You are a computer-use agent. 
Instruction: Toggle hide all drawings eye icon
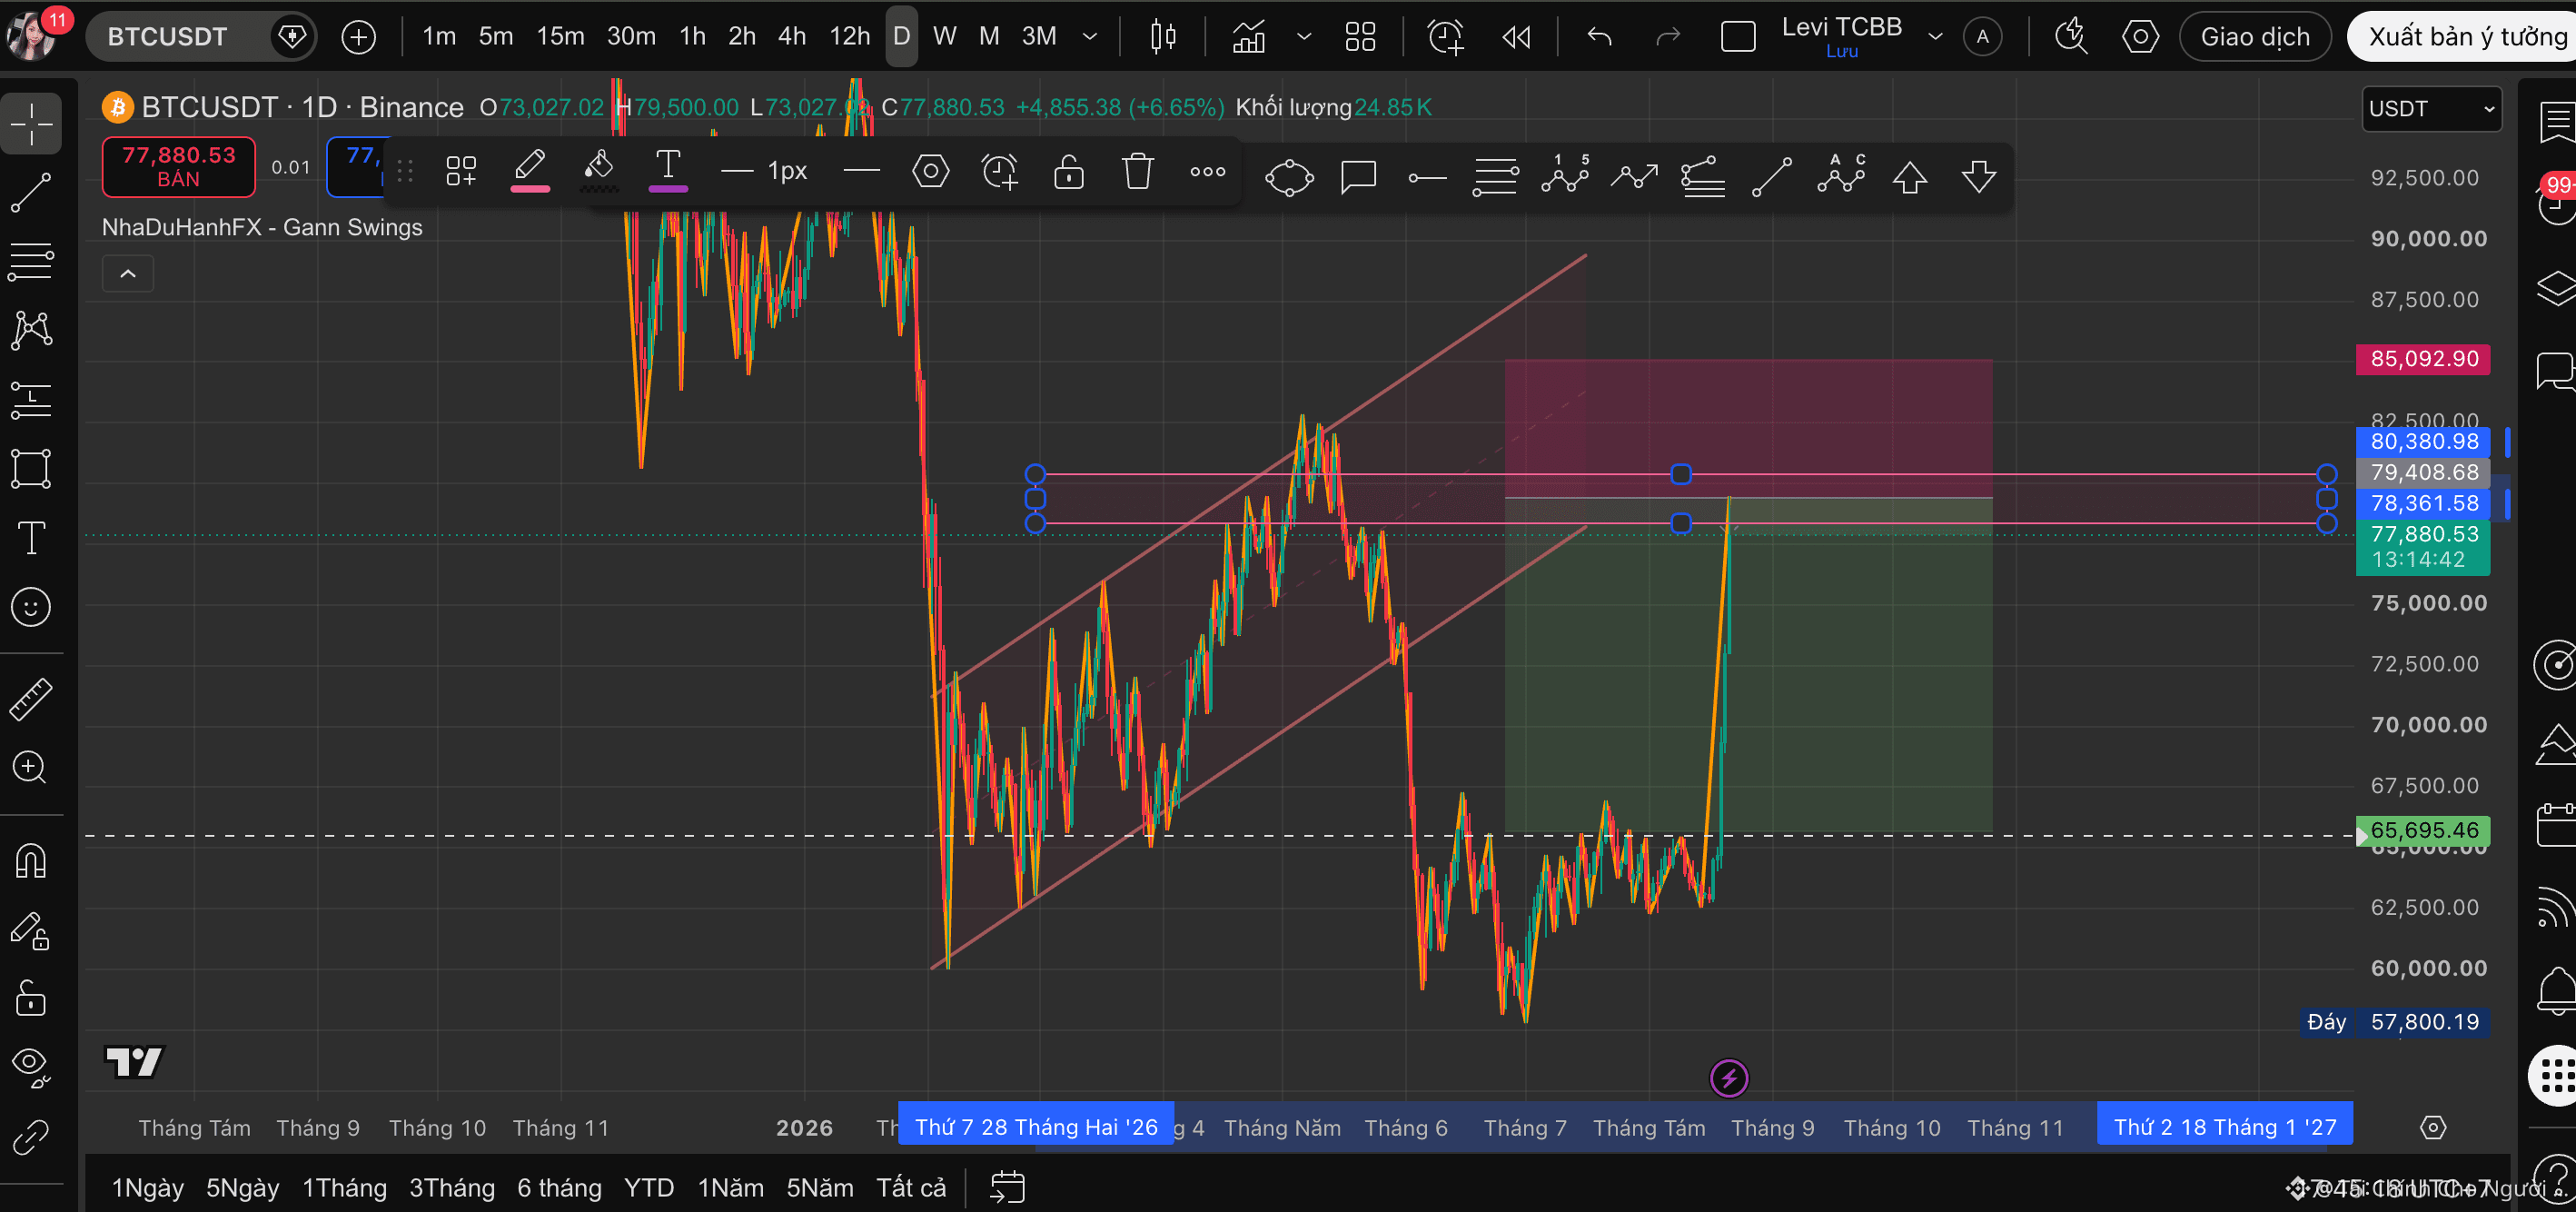tap(31, 1067)
